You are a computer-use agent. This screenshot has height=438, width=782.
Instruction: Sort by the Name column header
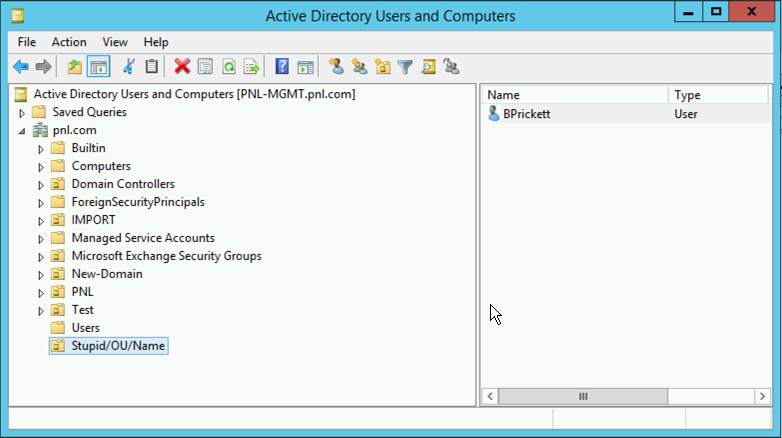pyautogui.click(x=575, y=95)
